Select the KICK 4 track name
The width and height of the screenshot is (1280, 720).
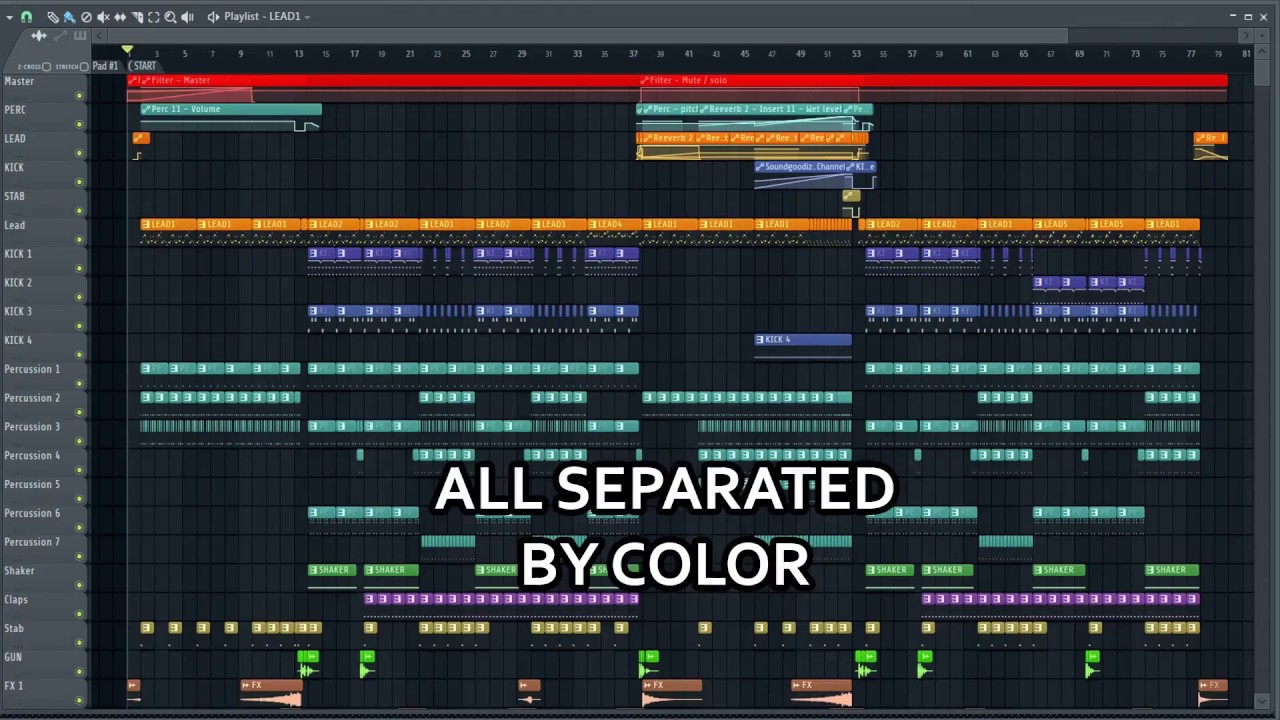[18, 341]
